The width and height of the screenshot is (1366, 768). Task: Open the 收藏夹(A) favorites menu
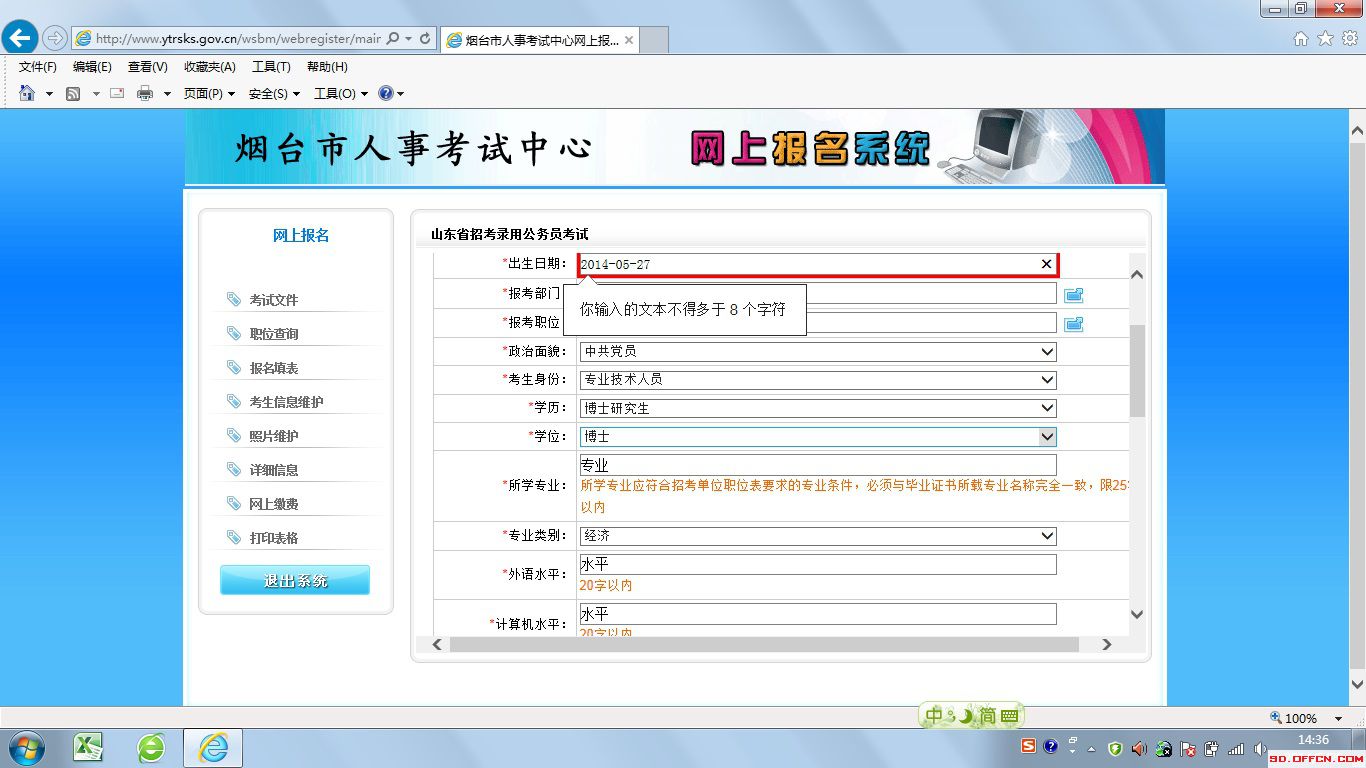coord(209,67)
